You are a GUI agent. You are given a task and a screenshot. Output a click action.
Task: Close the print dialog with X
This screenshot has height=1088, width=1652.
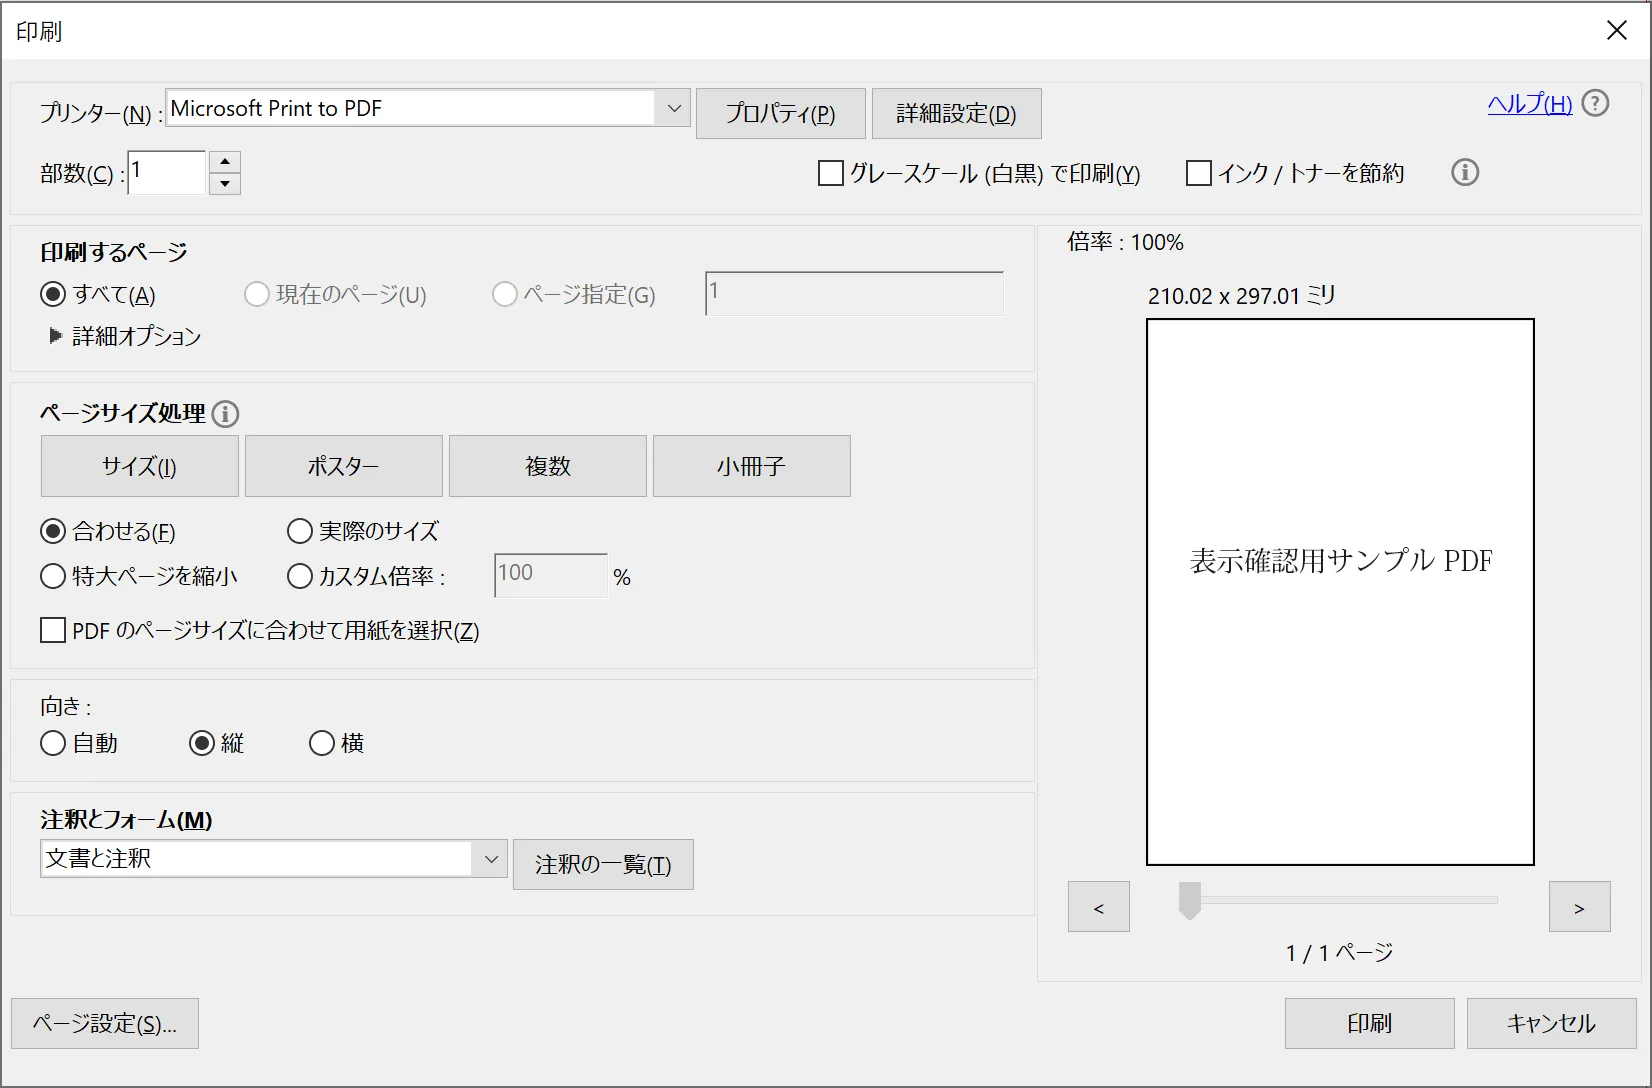(1617, 31)
